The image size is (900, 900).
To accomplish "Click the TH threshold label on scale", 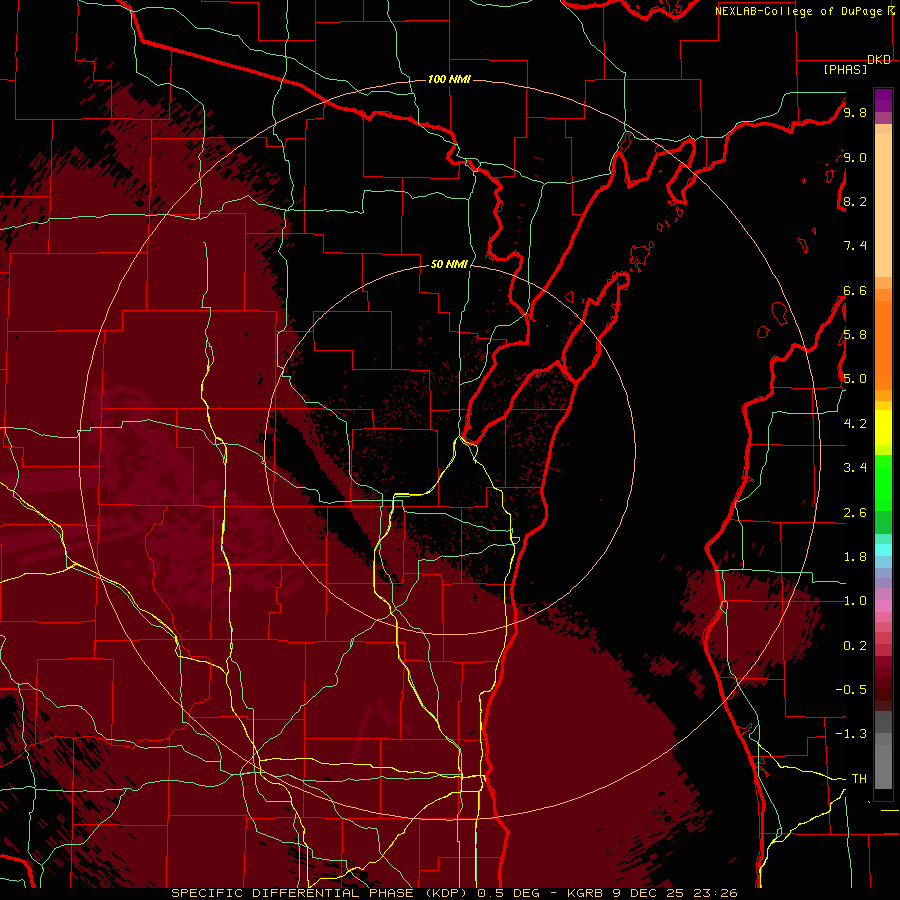I will point(859,779).
